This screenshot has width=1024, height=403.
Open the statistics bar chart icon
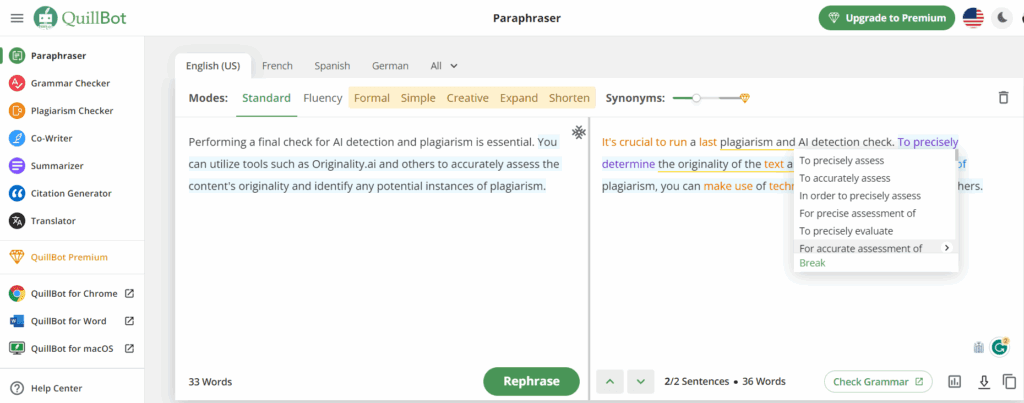(954, 381)
